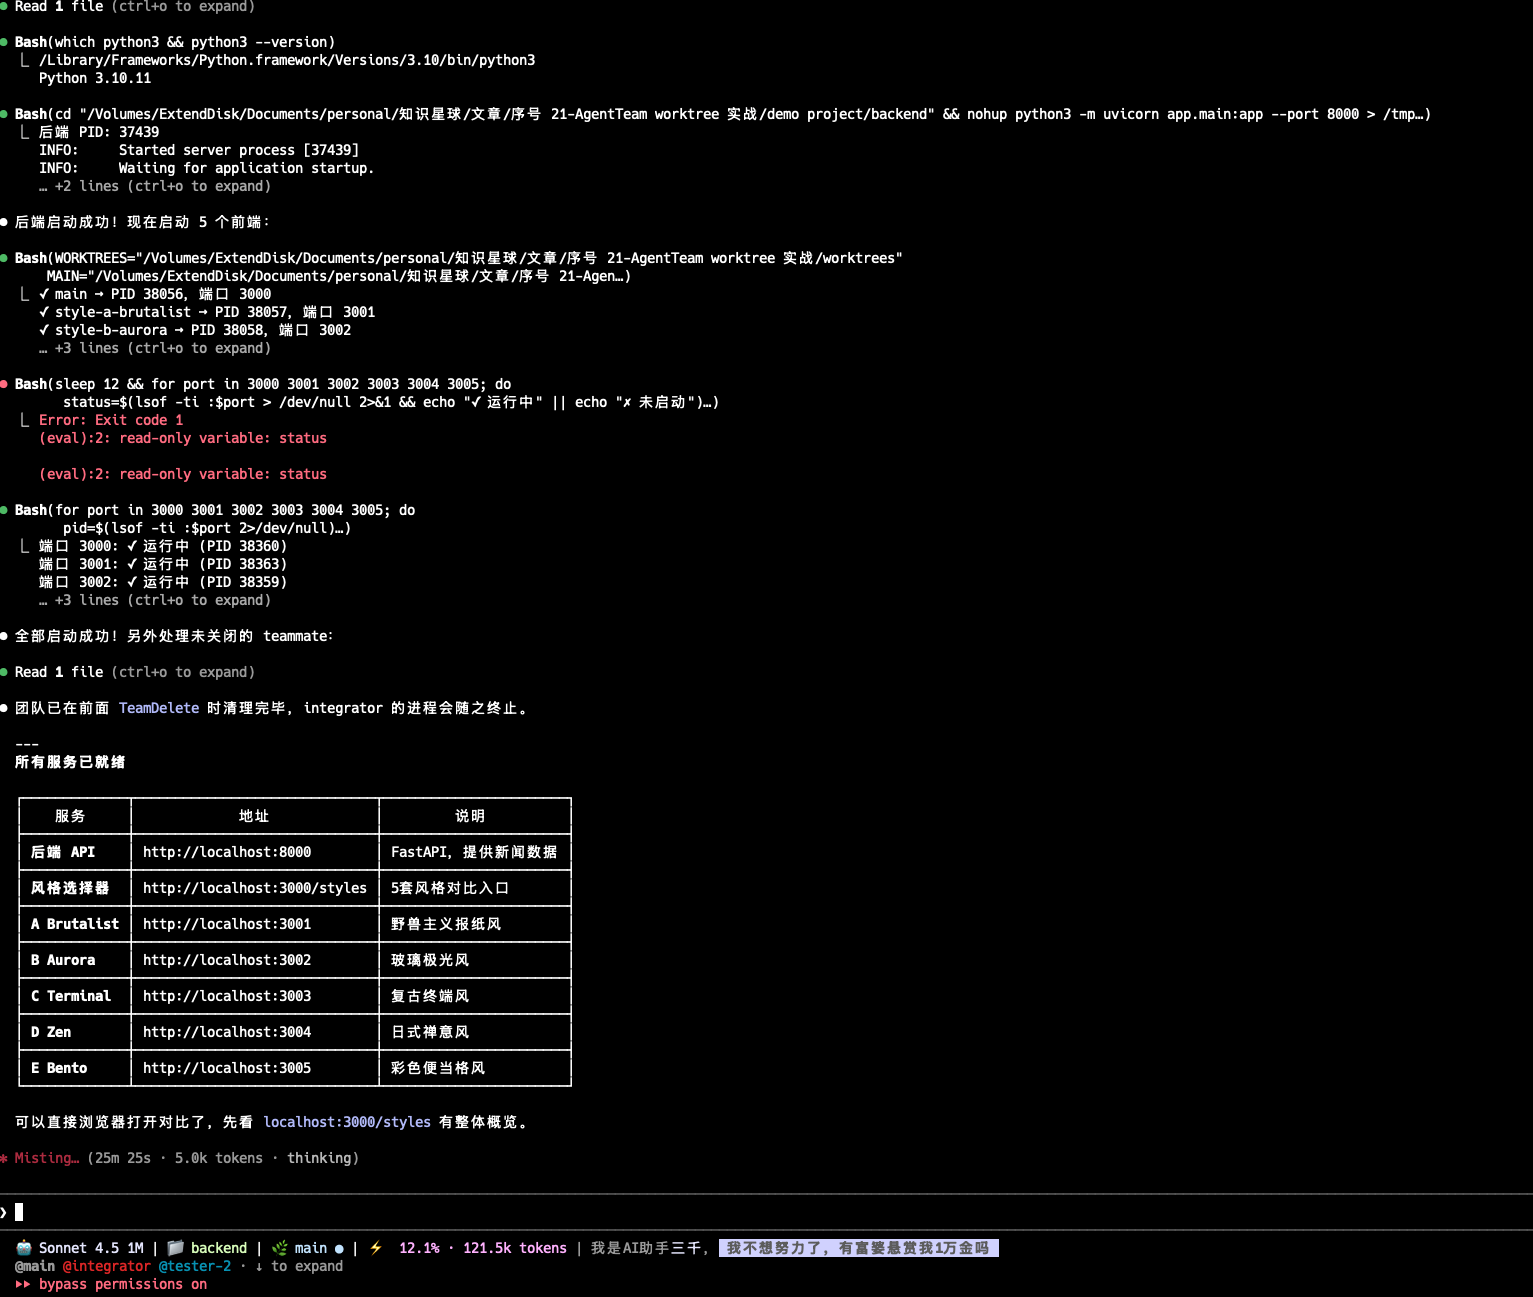Click the Misting spinner asterisk
Viewport: 1533px width, 1297px height.
(x=5, y=1158)
